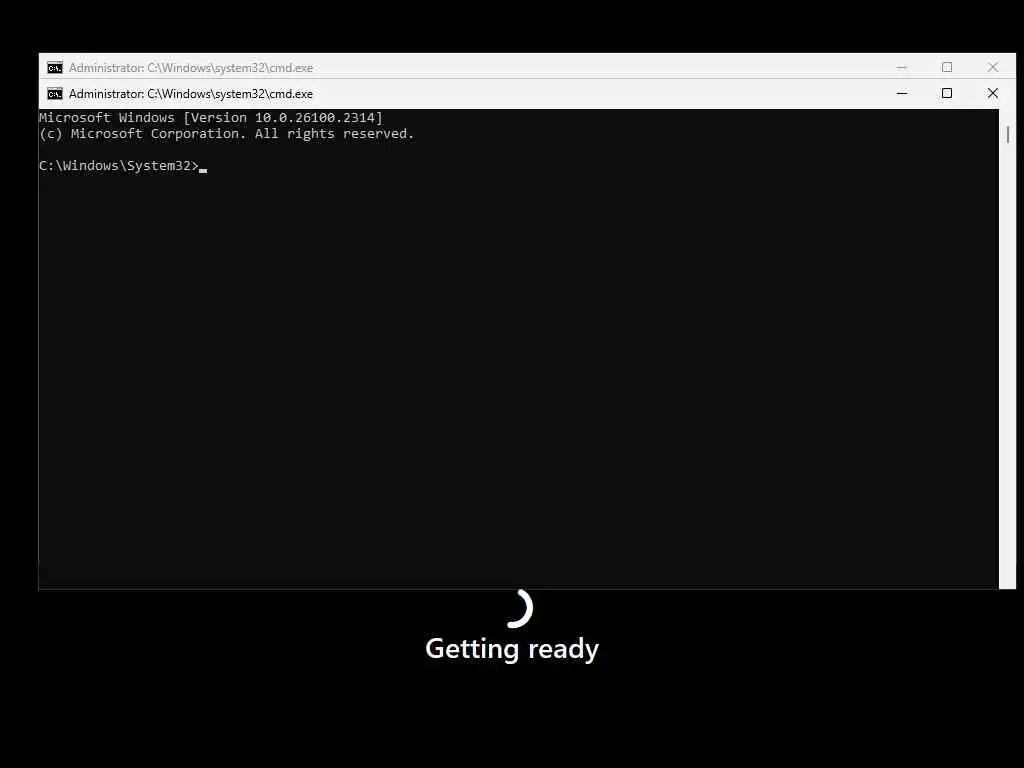The height and width of the screenshot is (768, 1024).
Task: Close the background cmd.exe window
Action: tap(993, 67)
